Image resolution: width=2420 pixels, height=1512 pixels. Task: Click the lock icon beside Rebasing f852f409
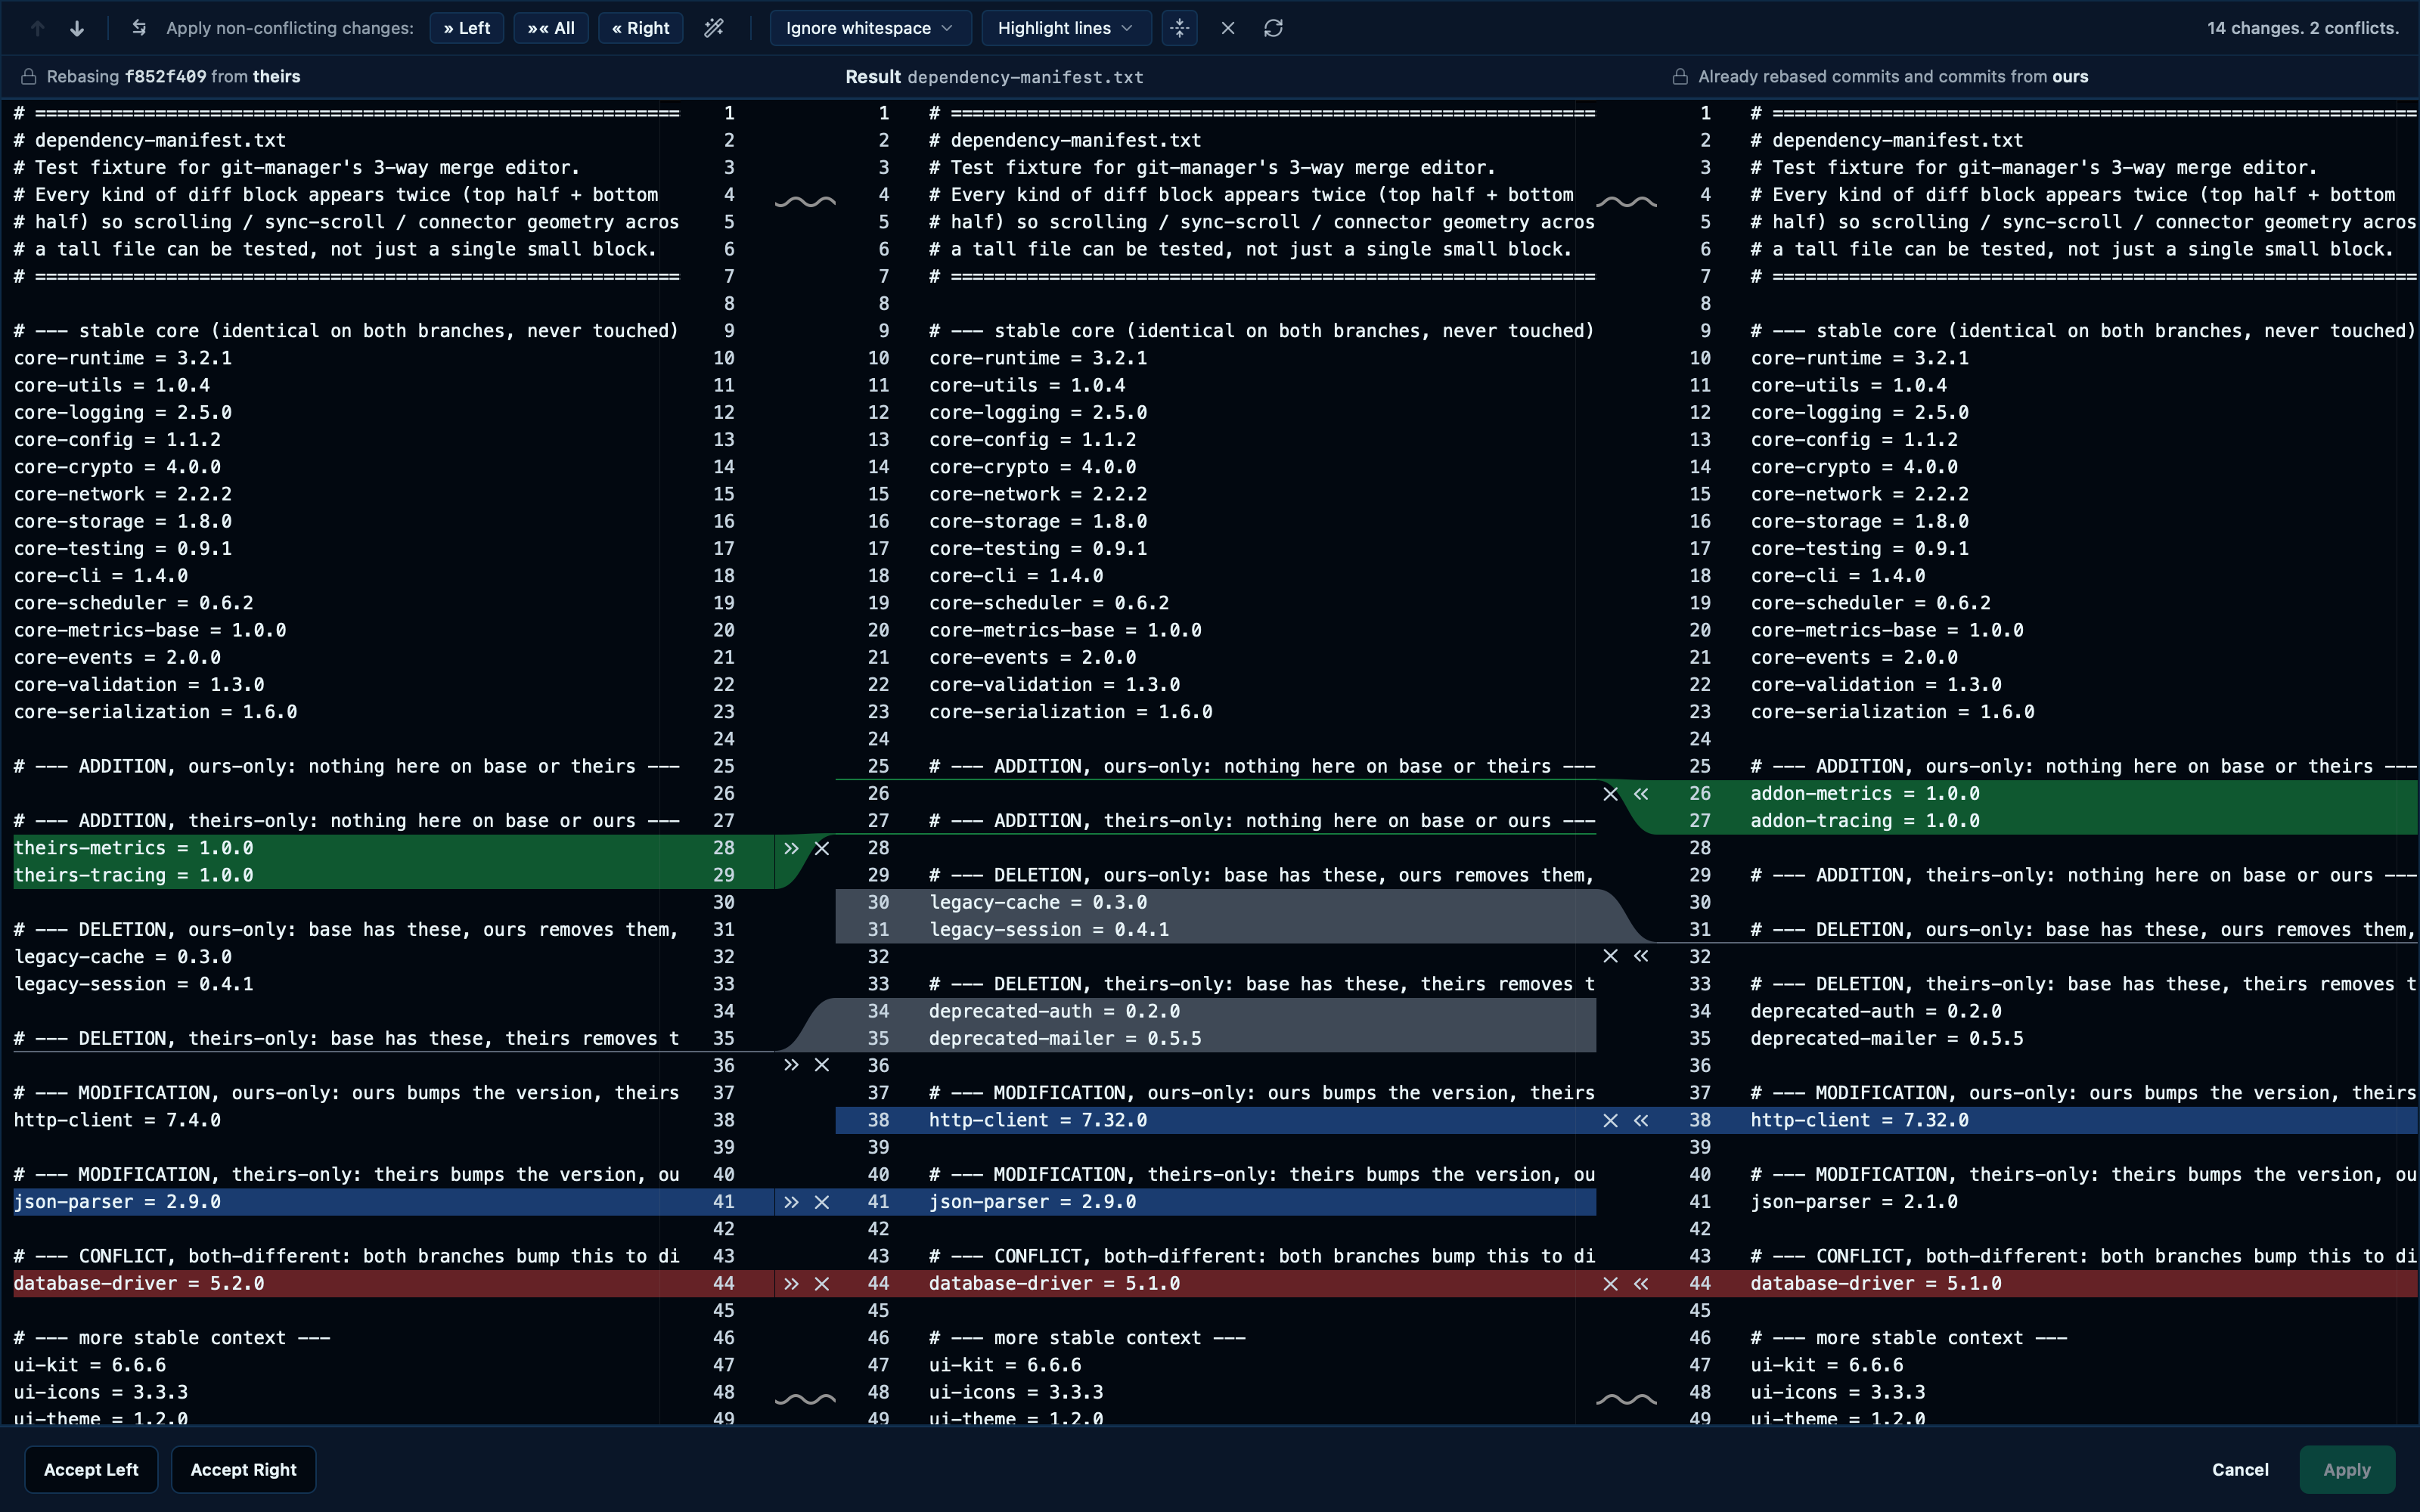coord(29,77)
